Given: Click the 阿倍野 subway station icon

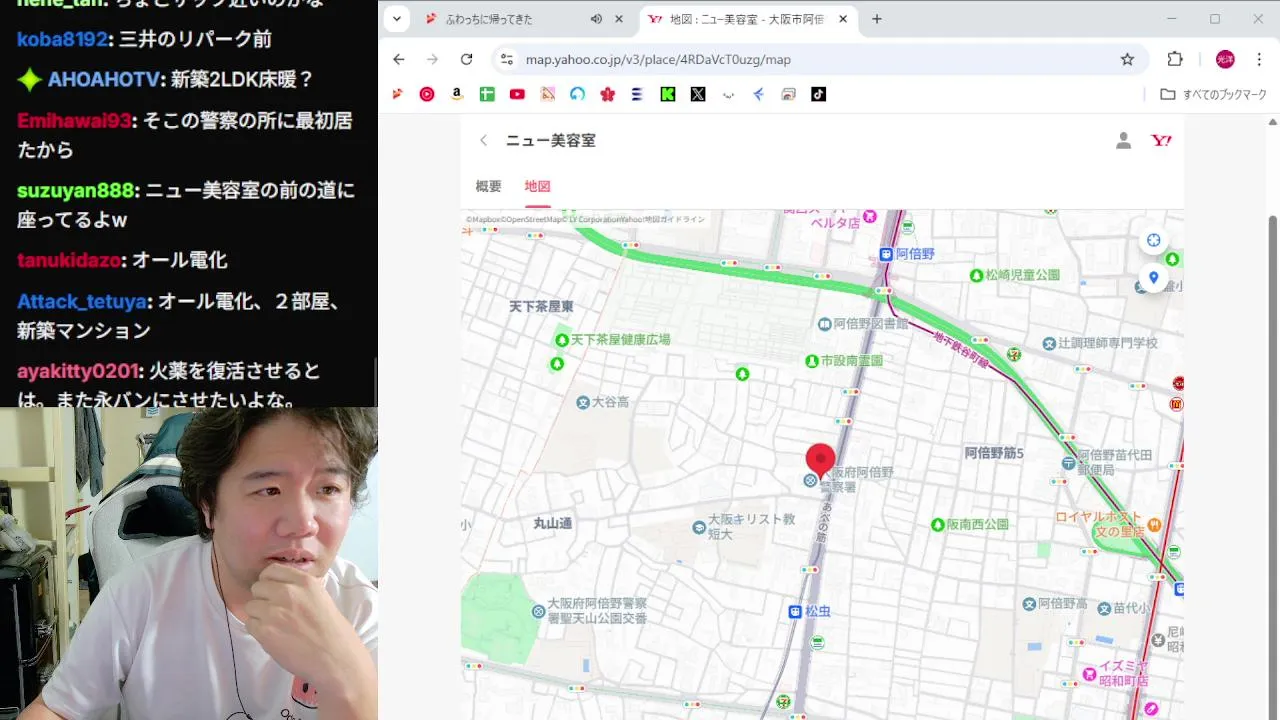Looking at the screenshot, I should 885,254.
